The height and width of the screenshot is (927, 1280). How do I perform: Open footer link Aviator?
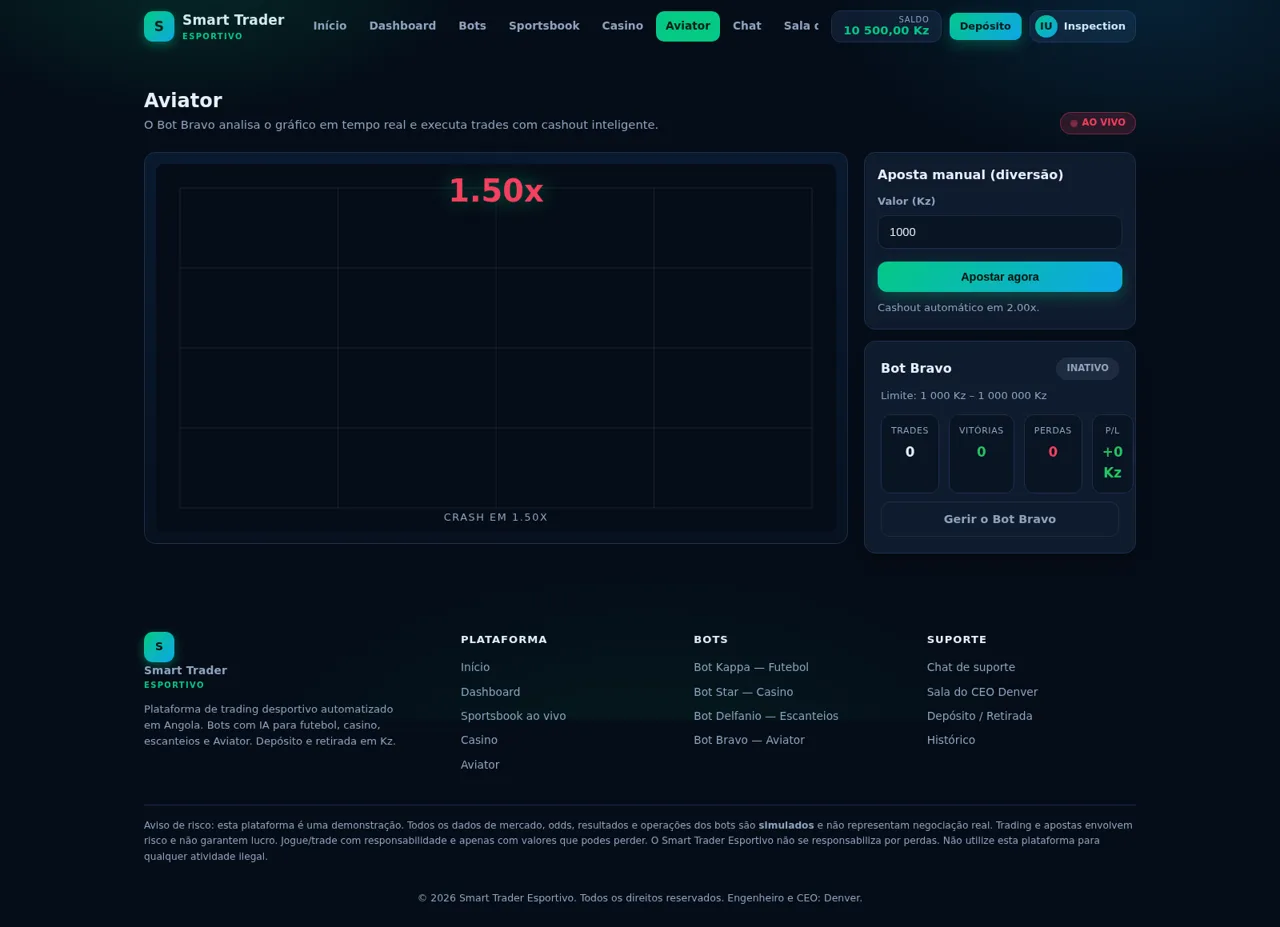[x=480, y=765]
